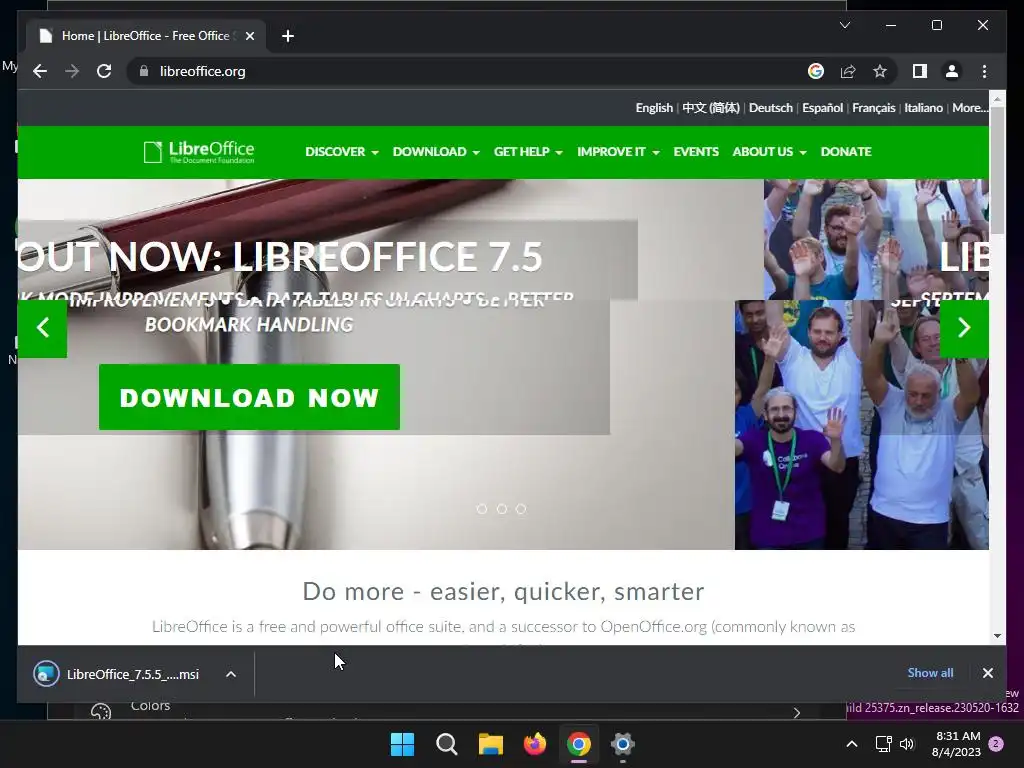Screen dimensions: 1024x768
Task: Open the EVENTS page
Action: pos(696,152)
